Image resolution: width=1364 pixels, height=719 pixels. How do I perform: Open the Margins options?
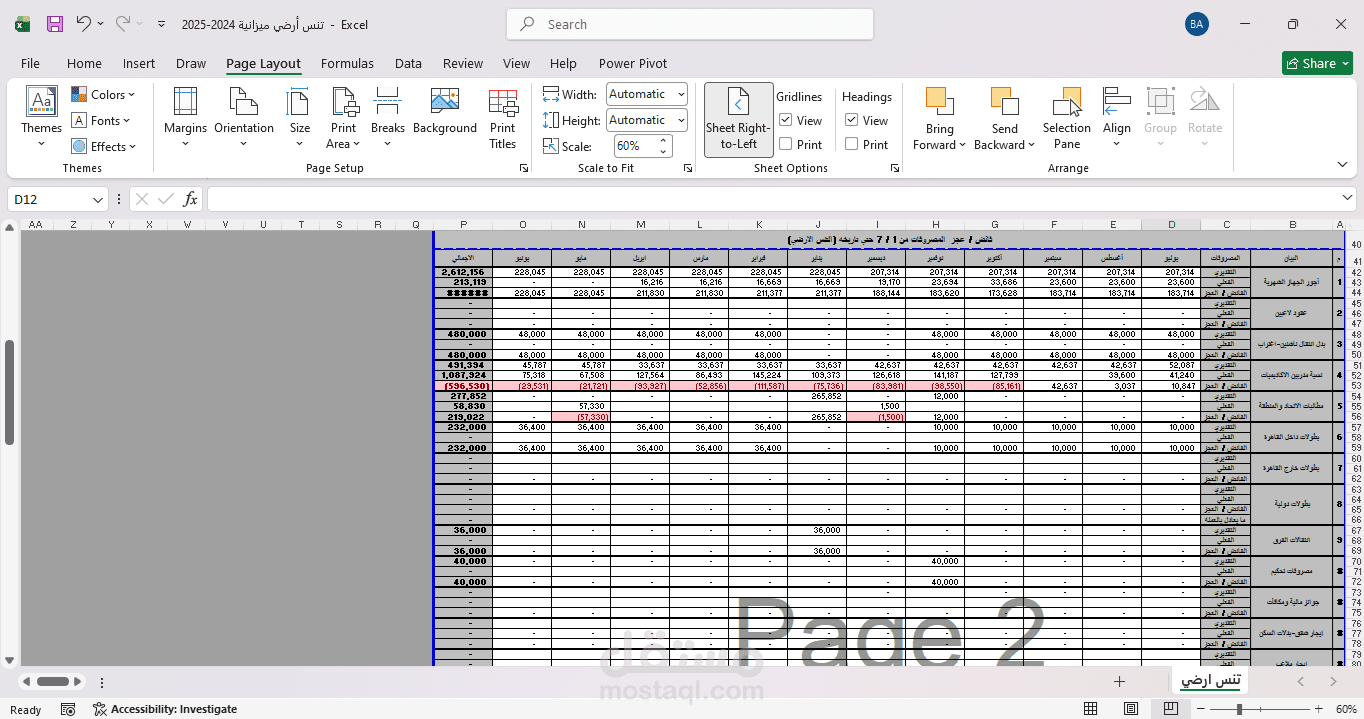coord(185,118)
